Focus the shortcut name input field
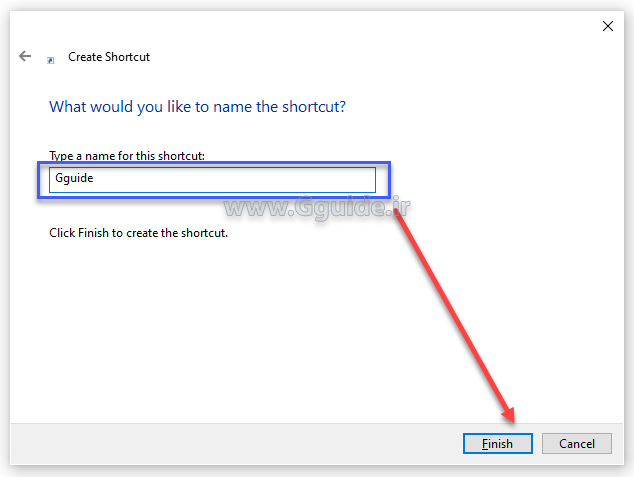Viewport: 634px width, 477px height. point(212,180)
